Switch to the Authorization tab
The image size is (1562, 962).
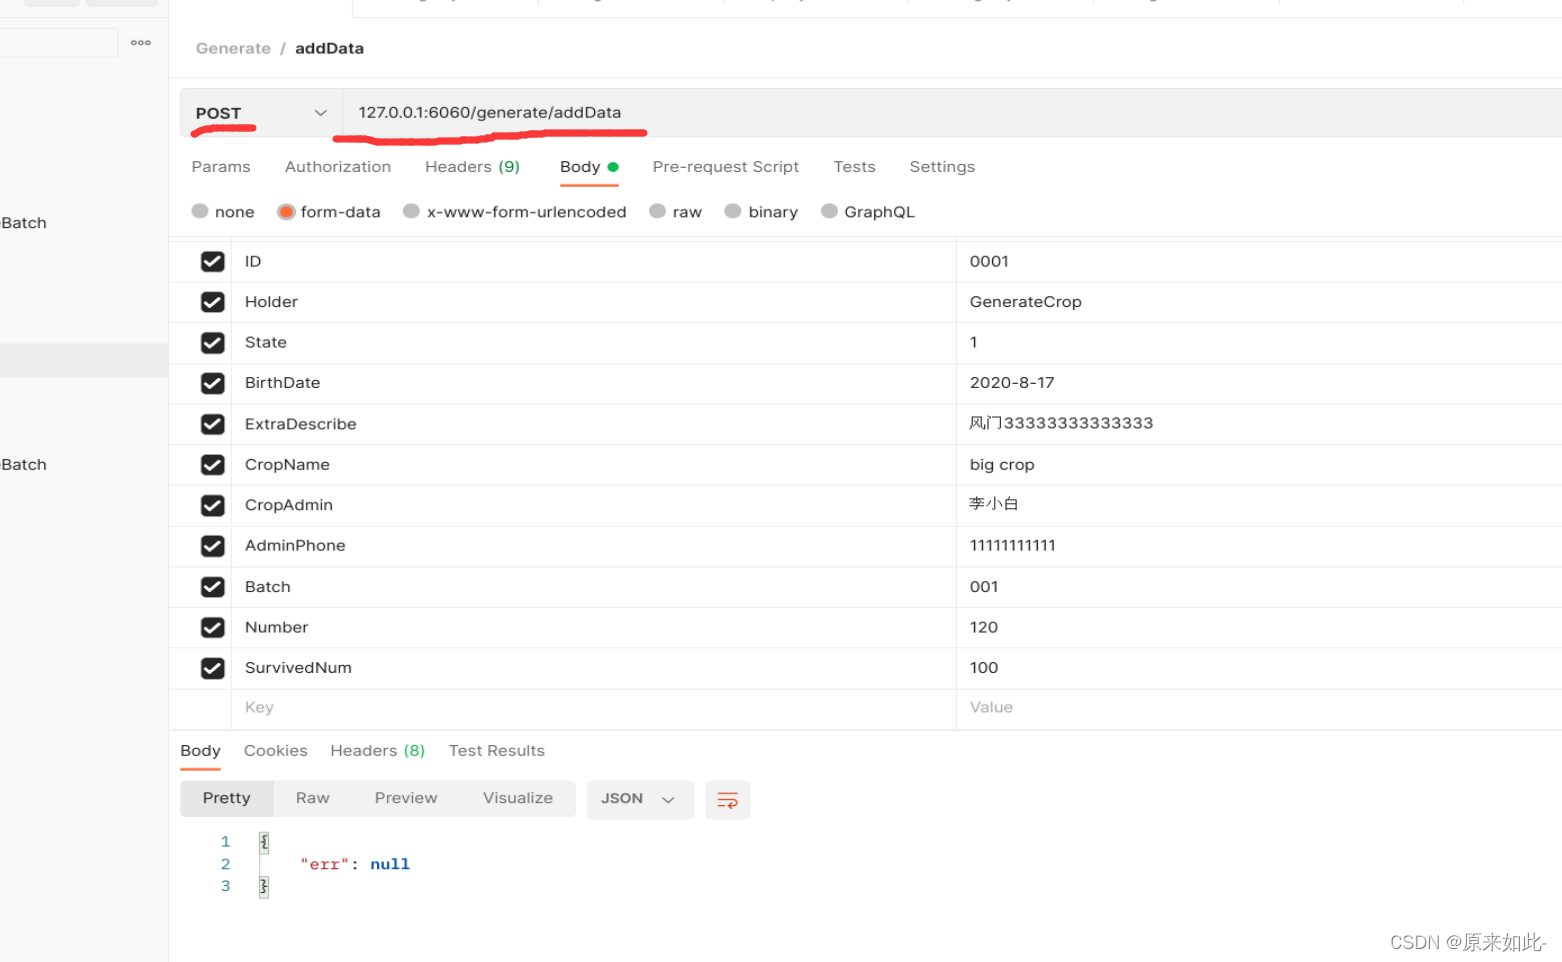(338, 167)
